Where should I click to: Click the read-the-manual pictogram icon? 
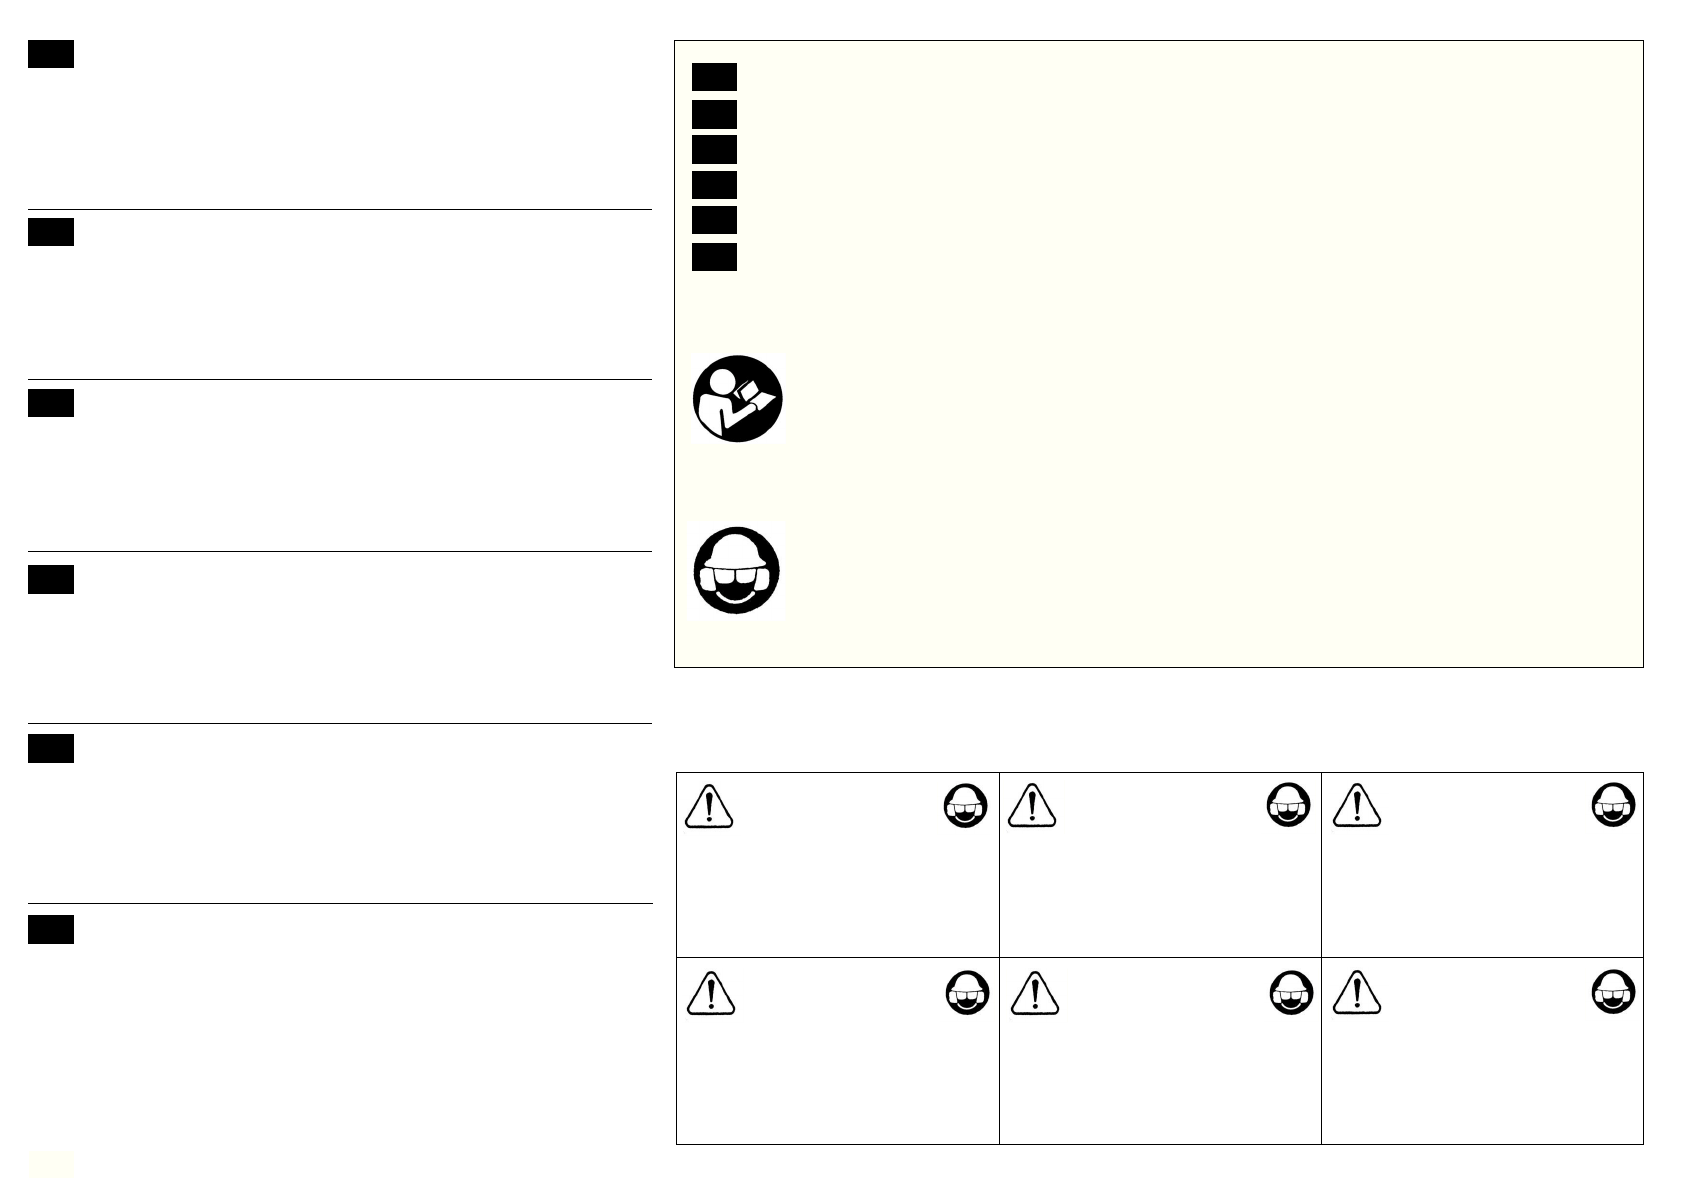[x=738, y=399]
